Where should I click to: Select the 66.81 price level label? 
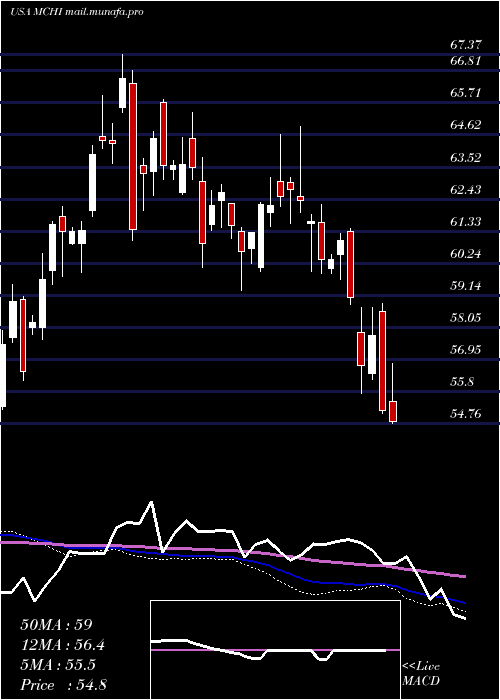coord(466,60)
